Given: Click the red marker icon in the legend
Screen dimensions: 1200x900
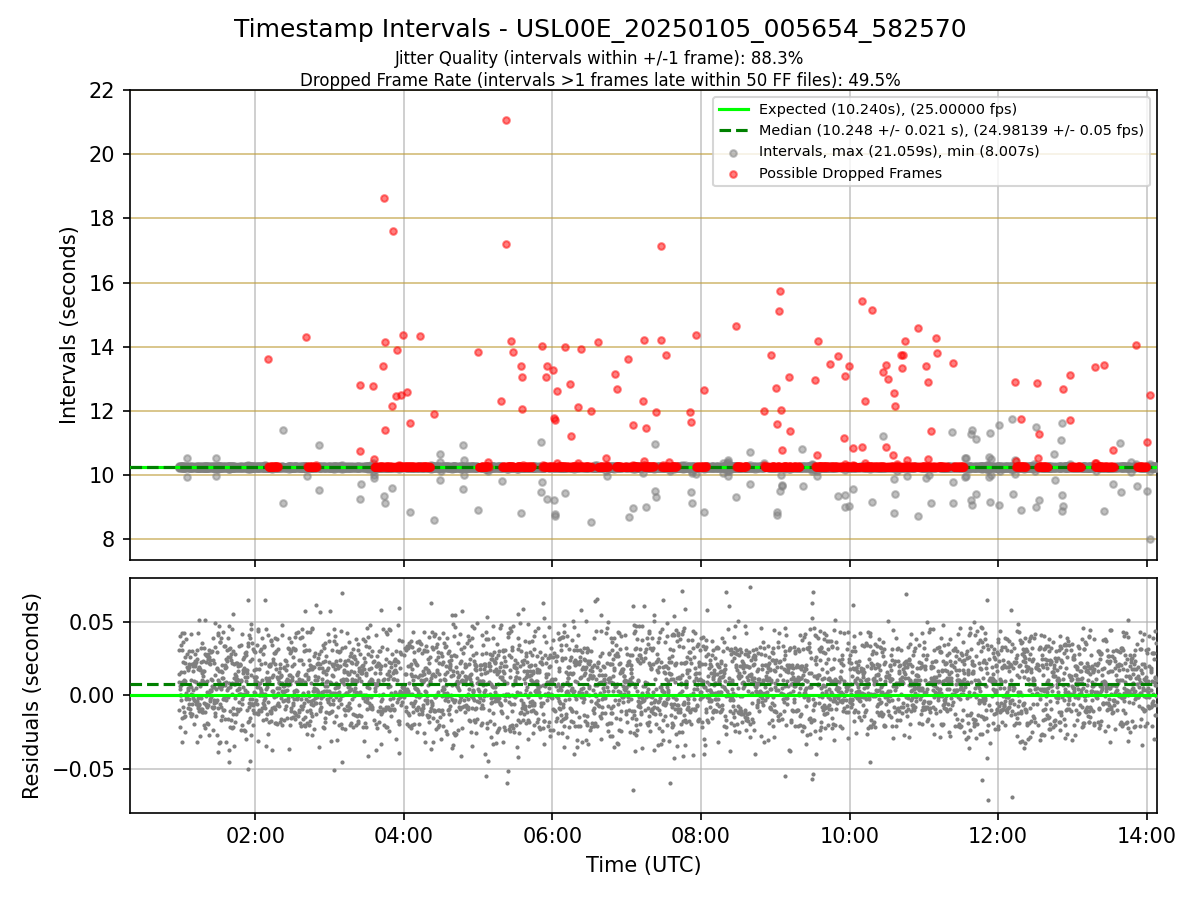Looking at the screenshot, I should coord(734,173).
